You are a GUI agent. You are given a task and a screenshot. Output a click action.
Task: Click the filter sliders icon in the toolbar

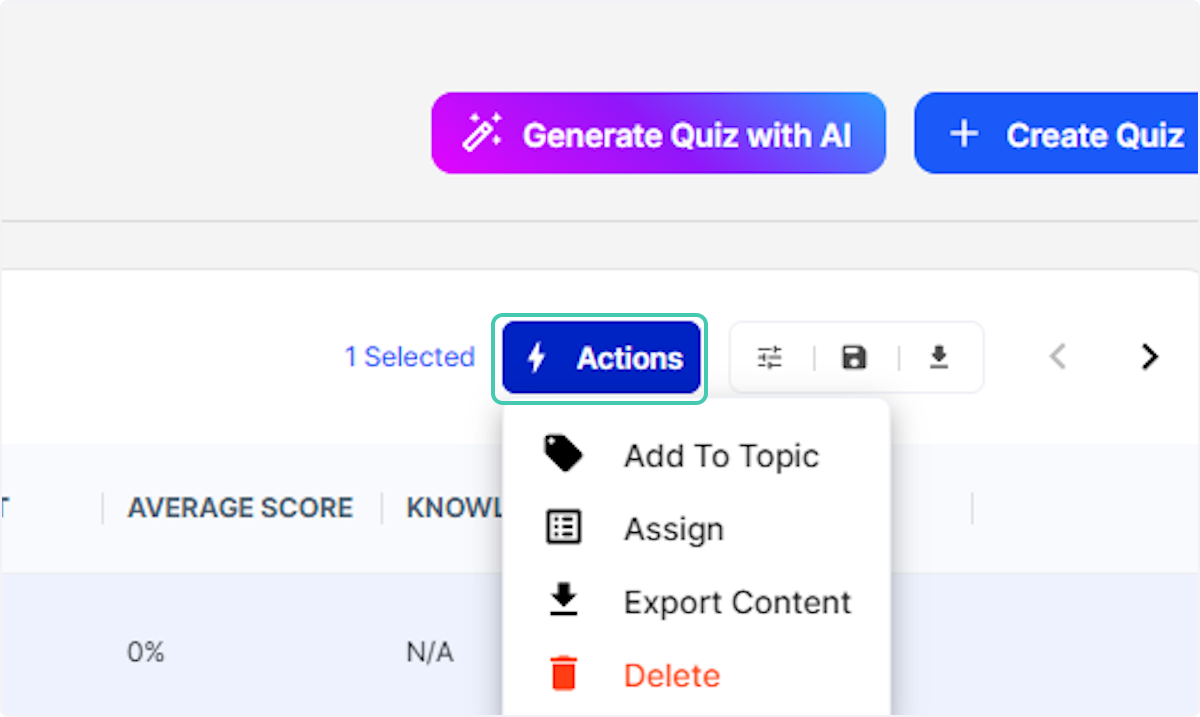770,357
